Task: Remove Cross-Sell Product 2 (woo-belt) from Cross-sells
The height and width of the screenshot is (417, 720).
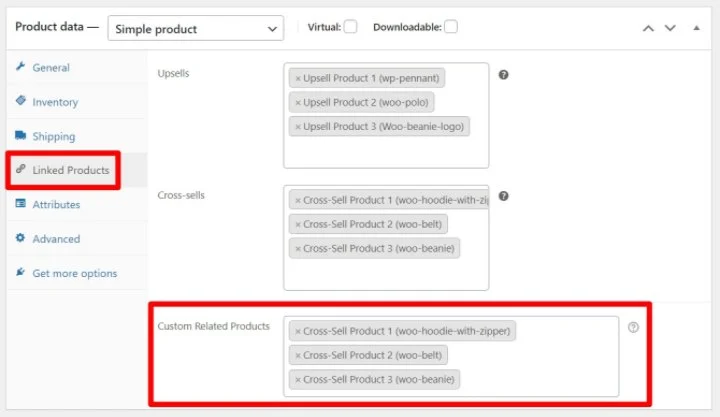Action: (x=298, y=224)
